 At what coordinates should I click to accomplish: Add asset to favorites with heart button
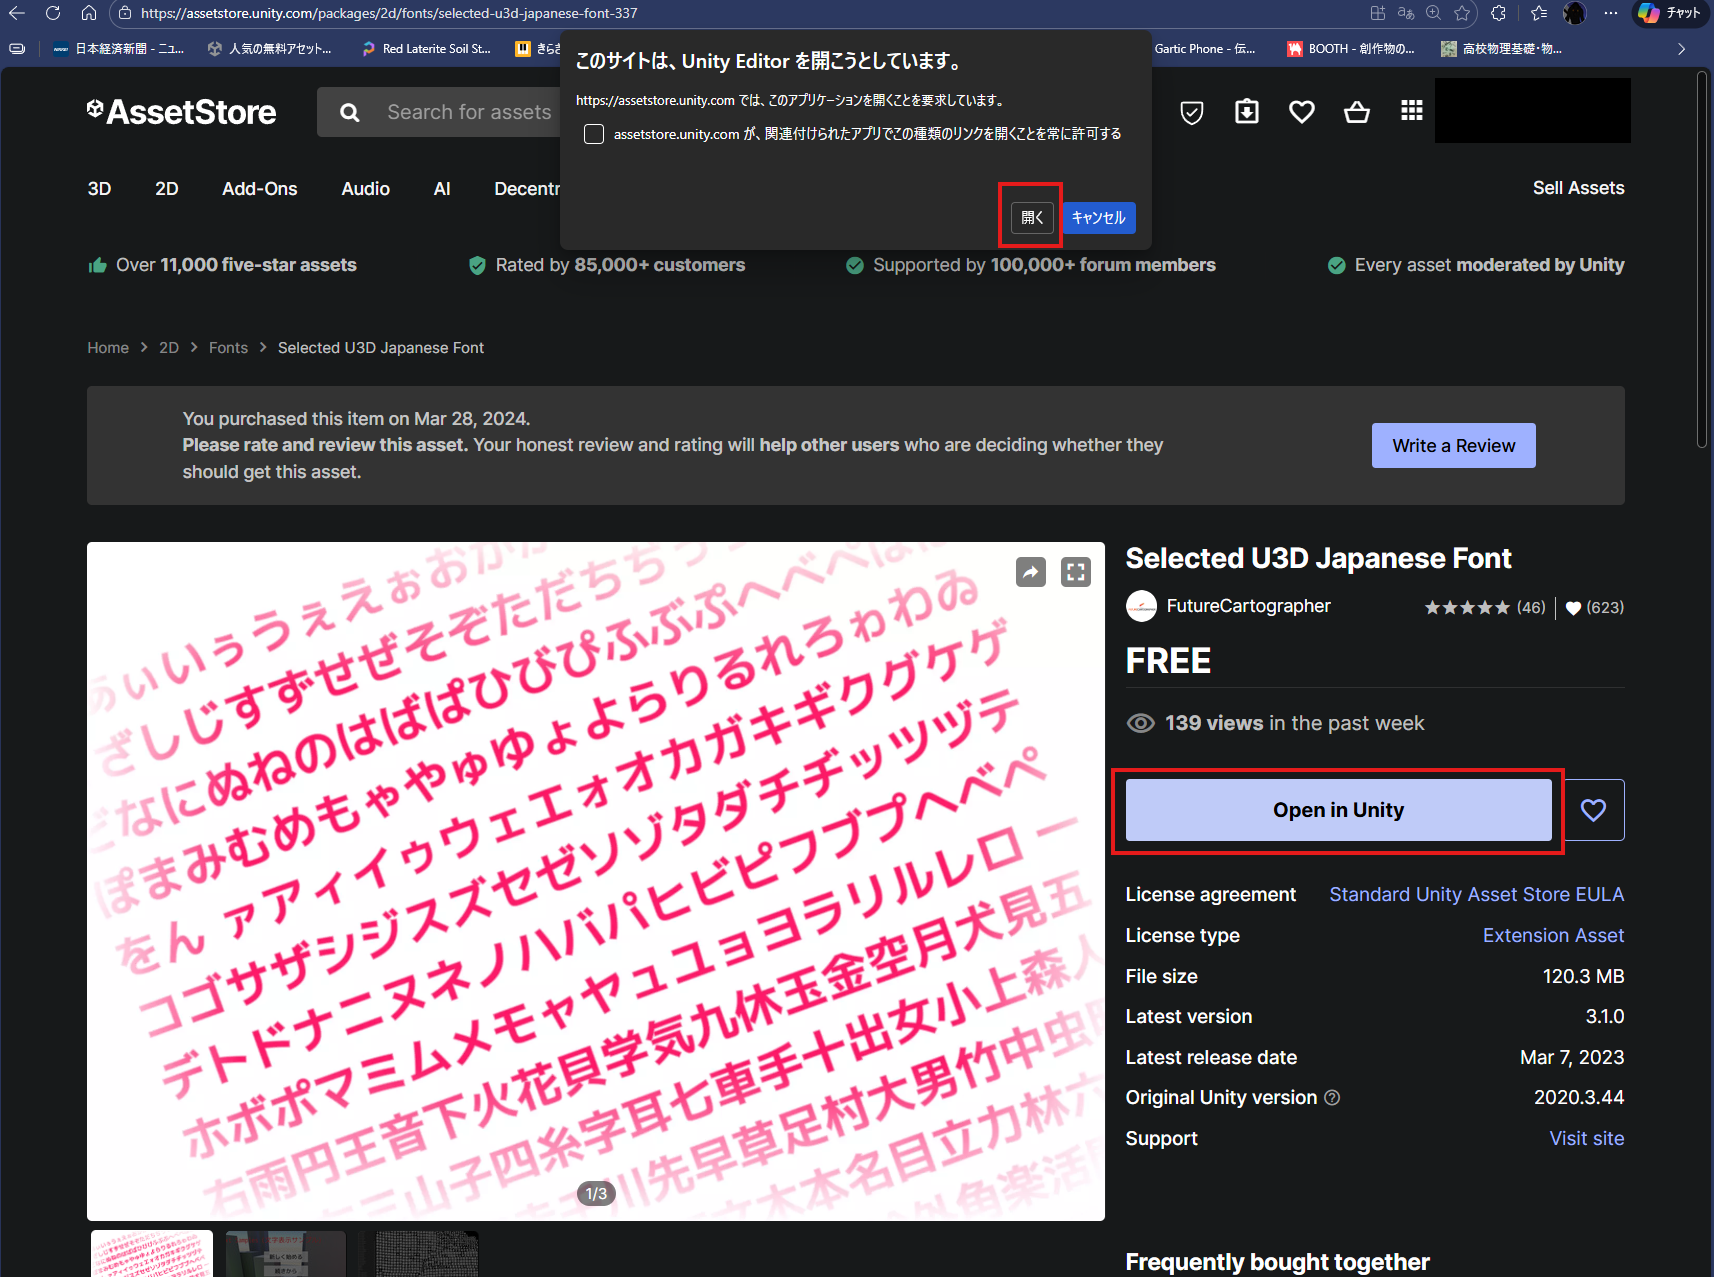1592,810
